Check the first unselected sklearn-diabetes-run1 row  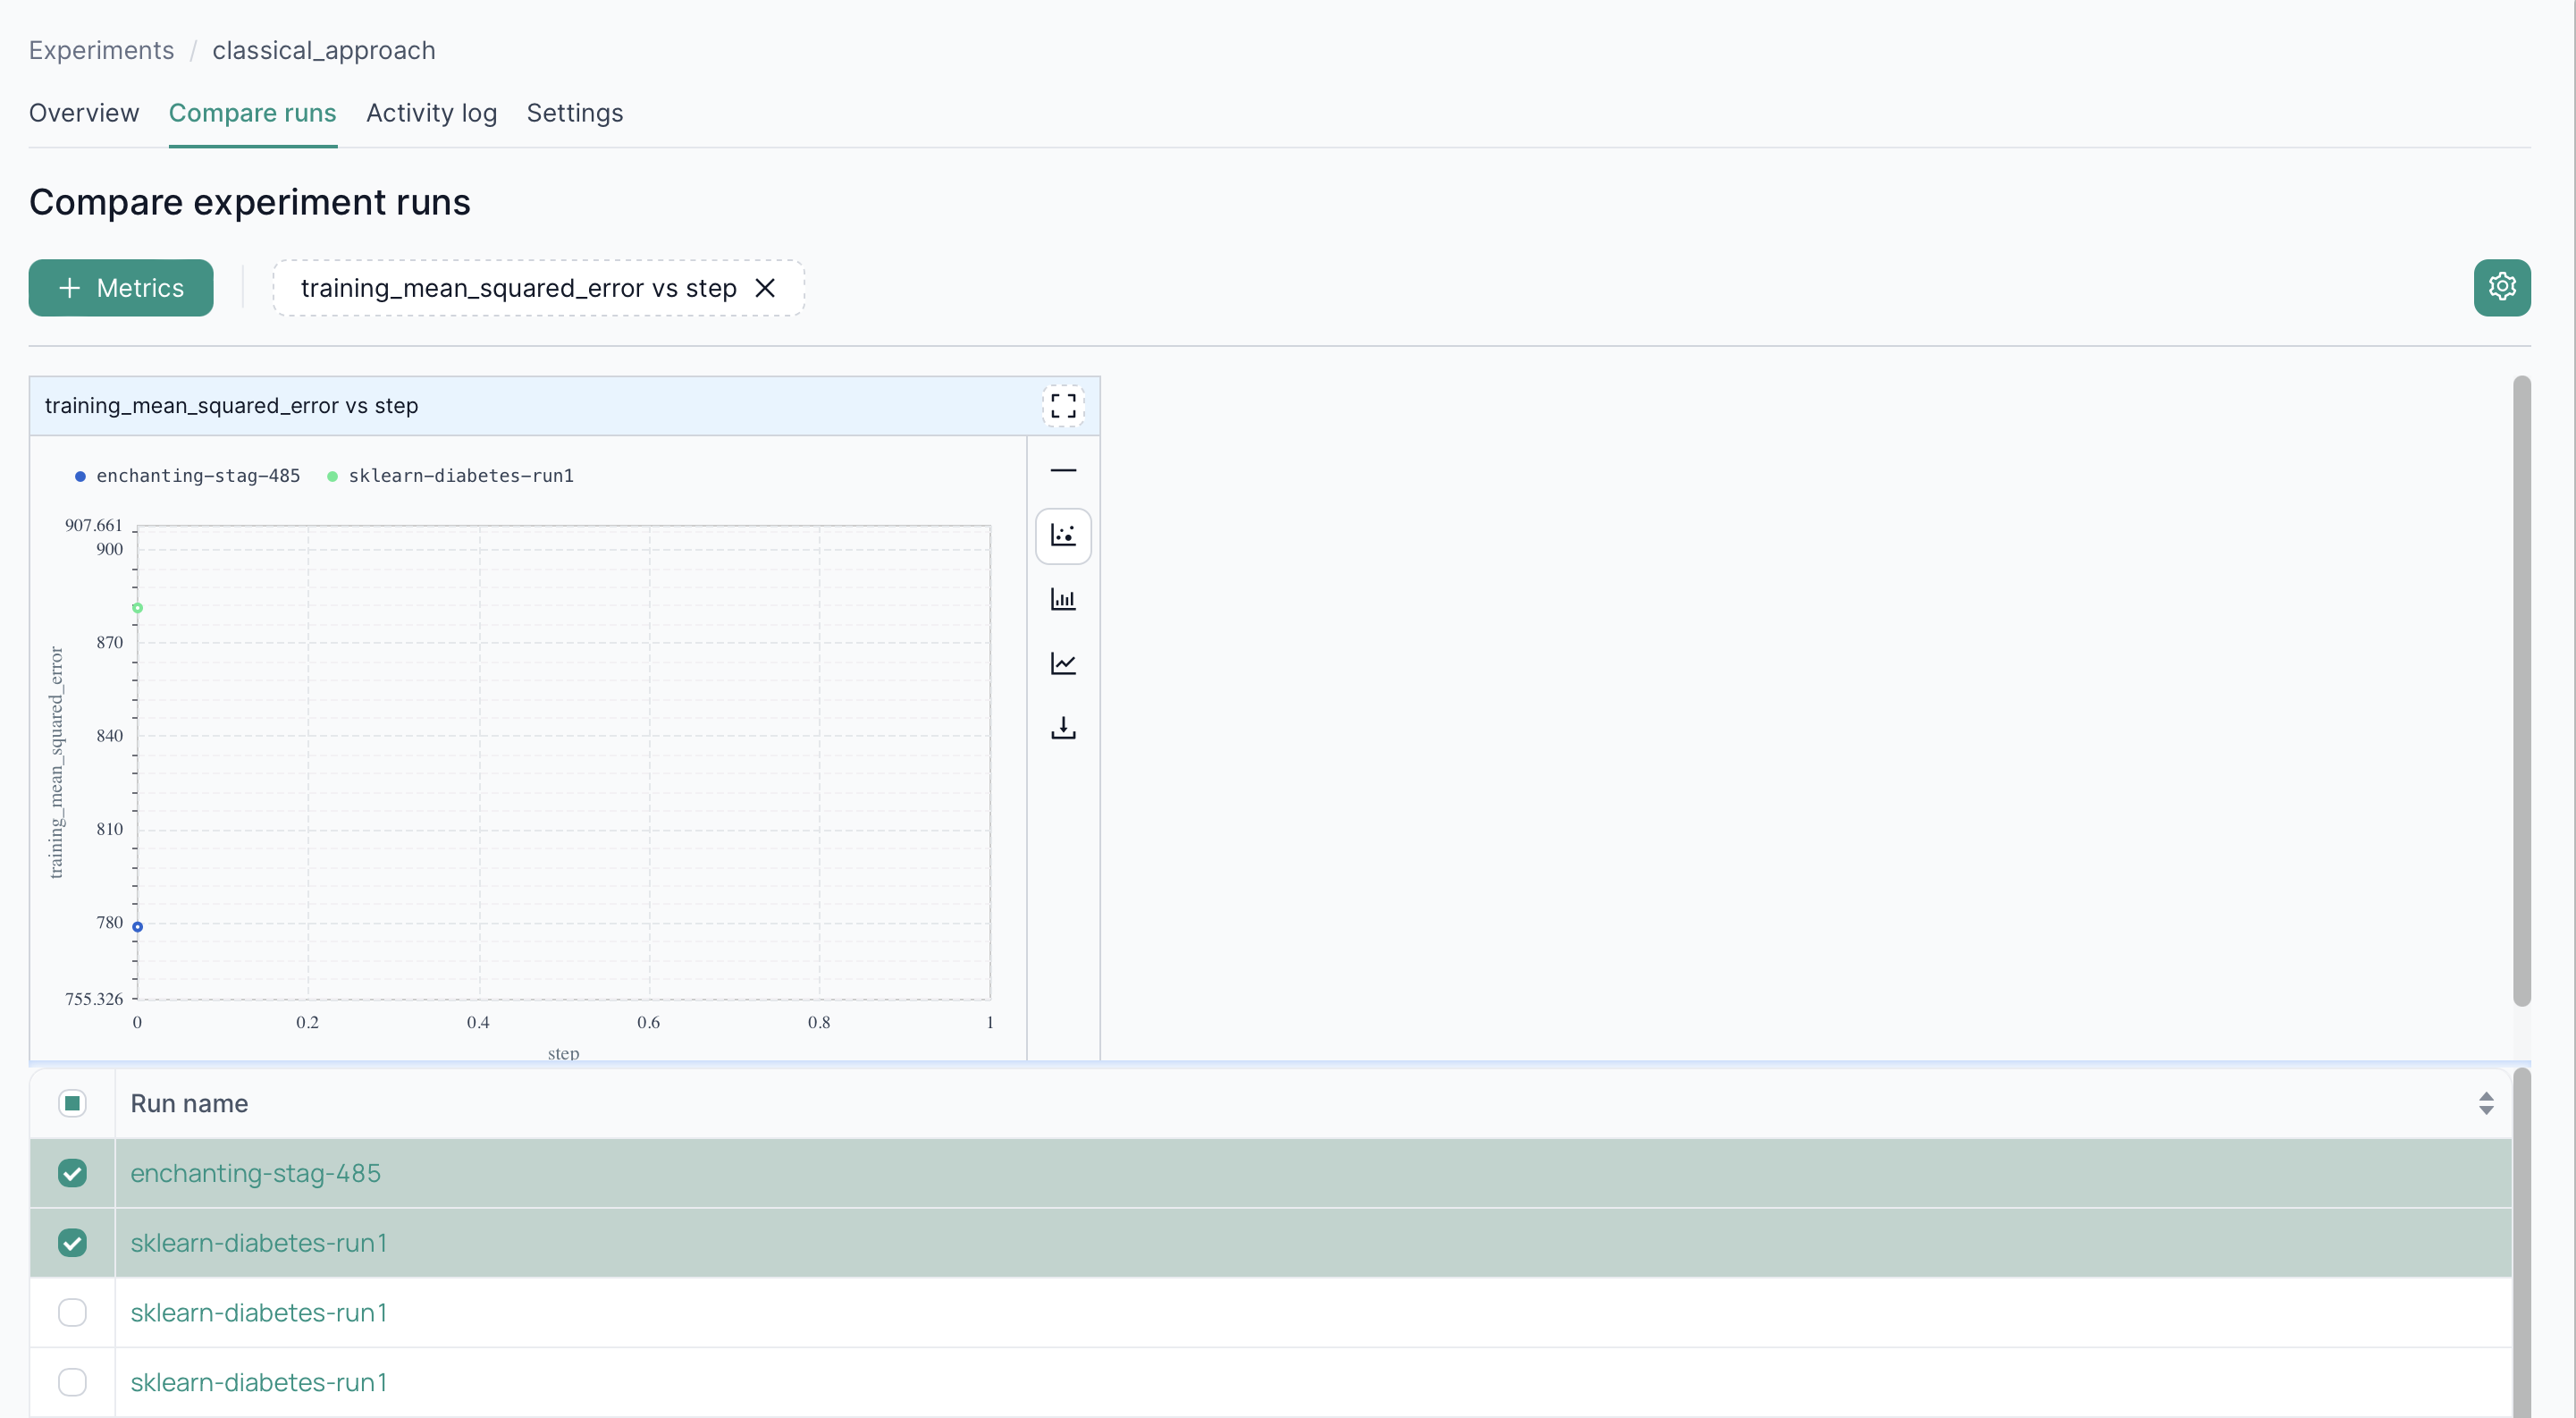[72, 1312]
